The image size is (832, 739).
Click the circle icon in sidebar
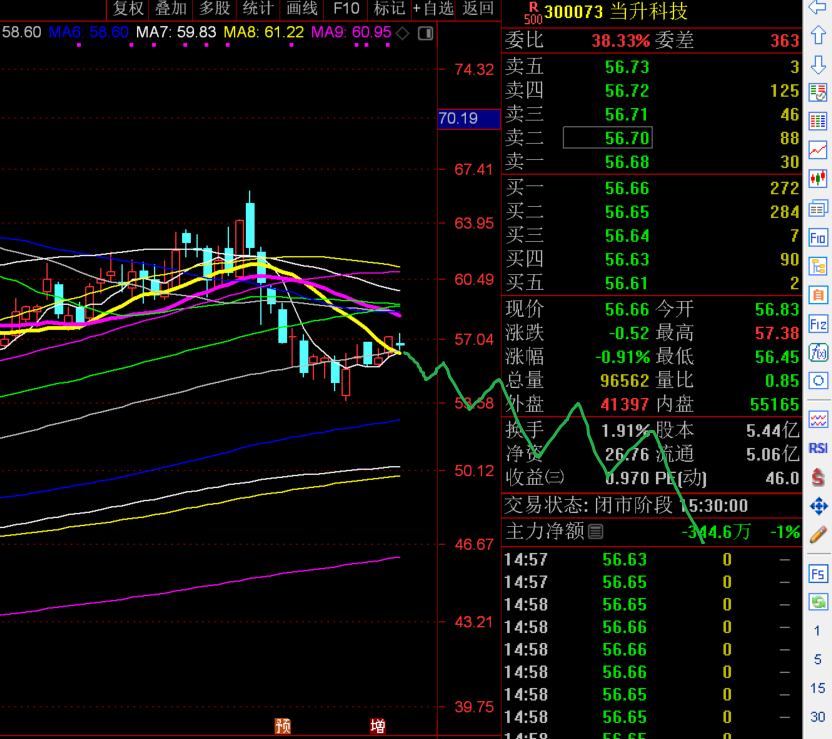click(x=818, y=381)
